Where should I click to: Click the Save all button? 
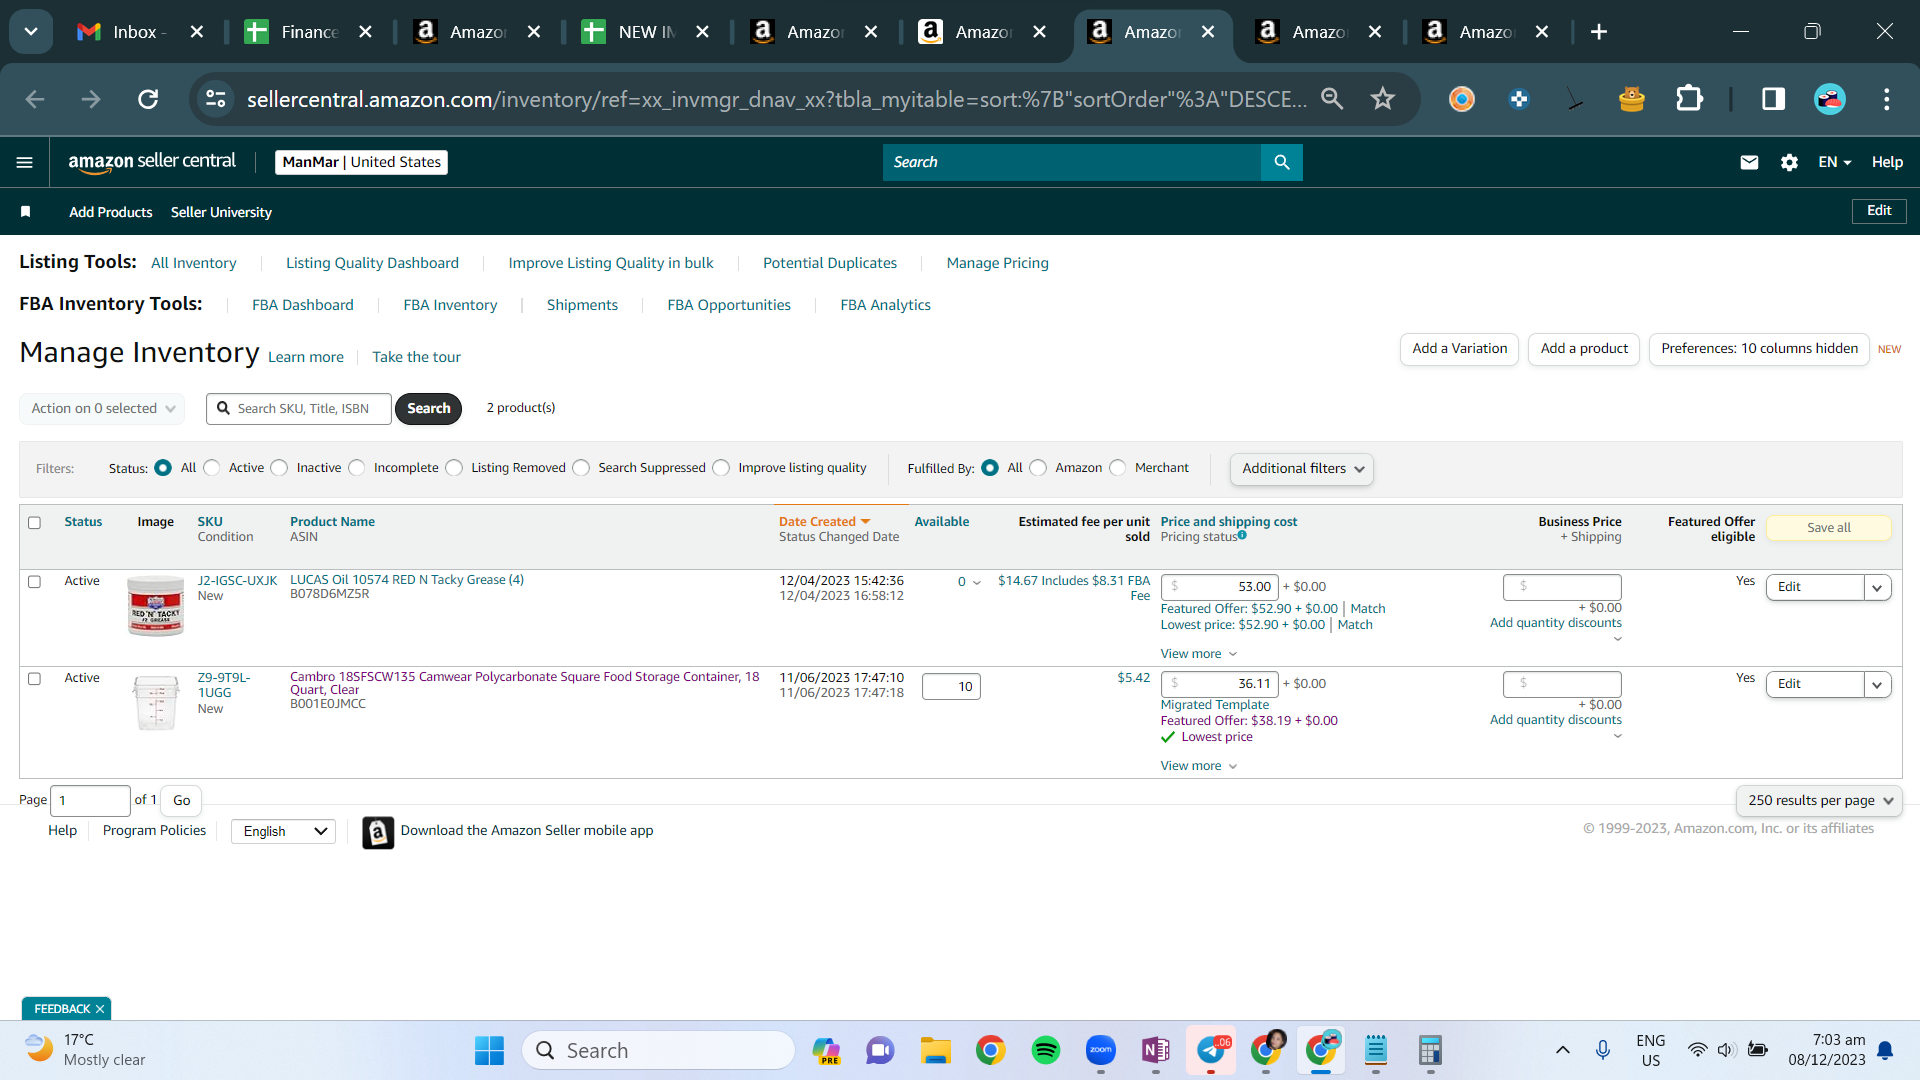tap(1829, 528)
